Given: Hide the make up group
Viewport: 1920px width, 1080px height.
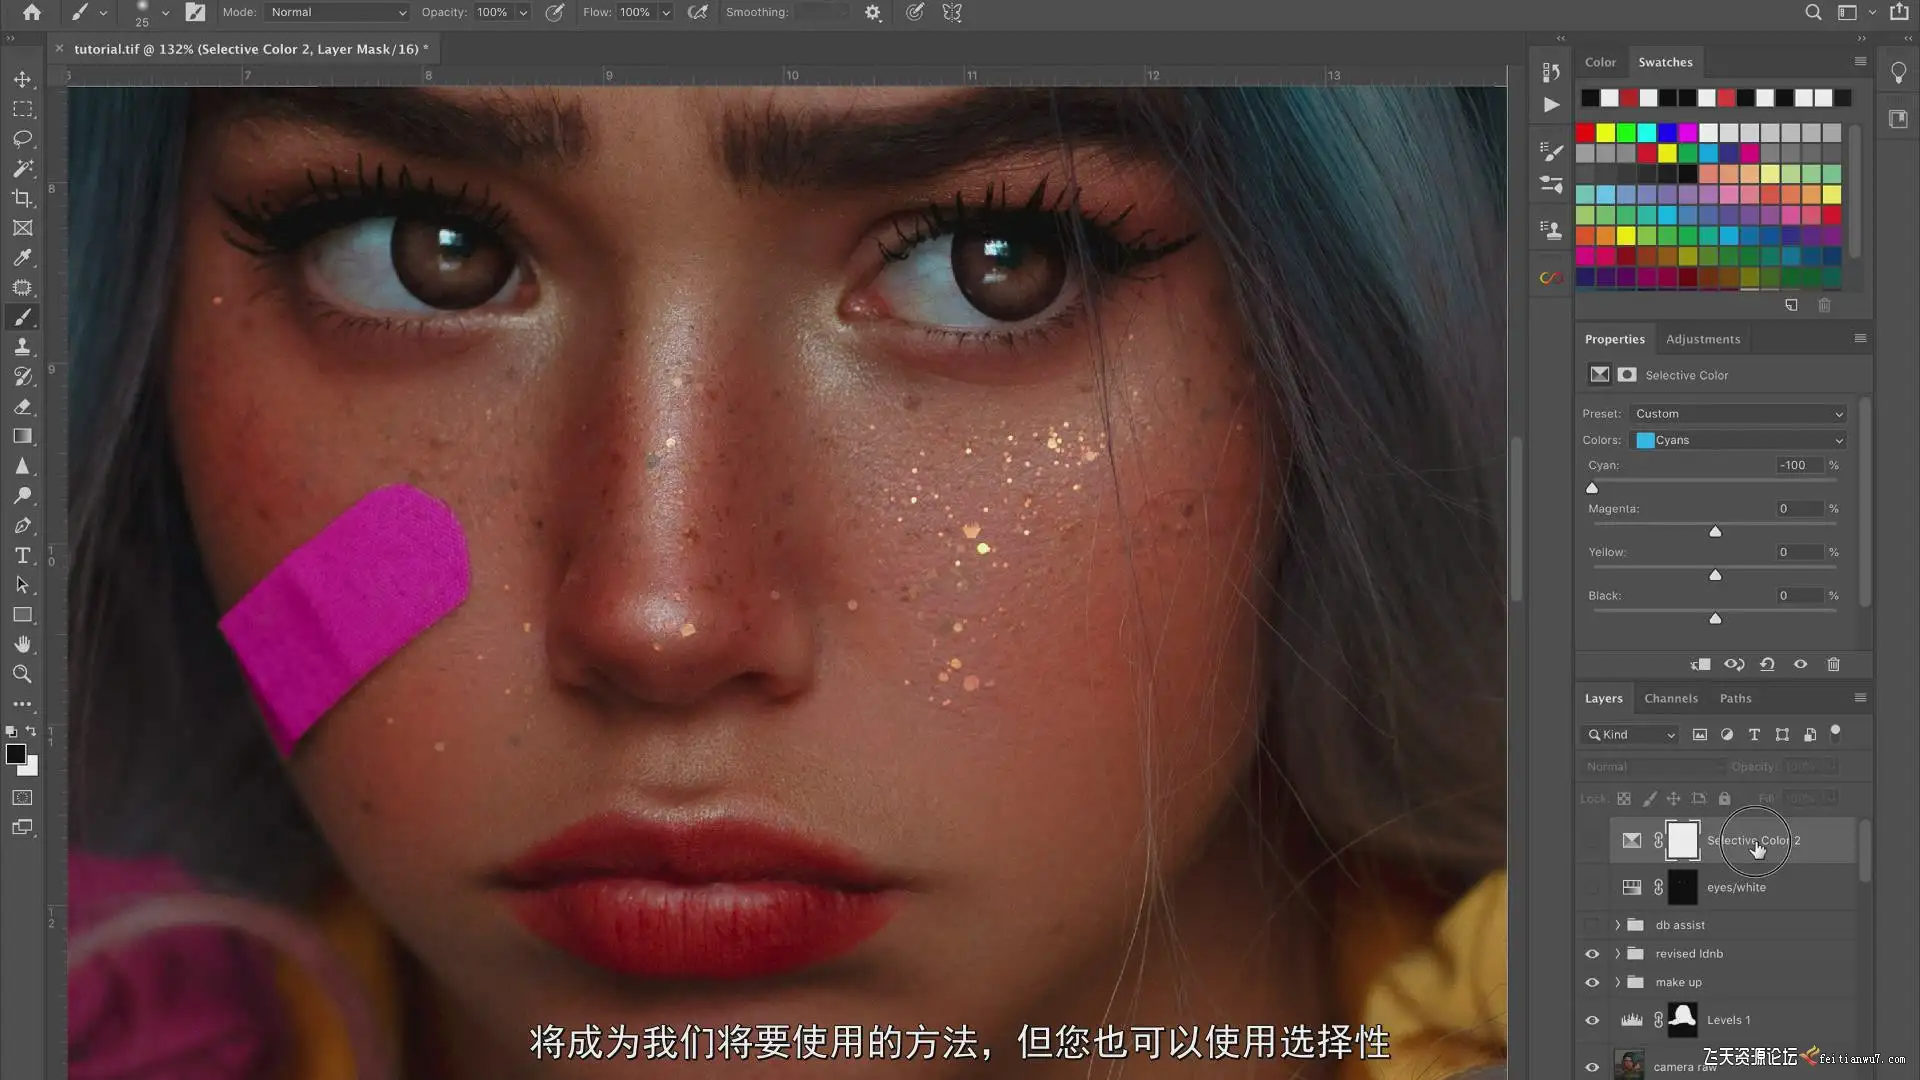Looking at the screenshot, I should click(1592, 982).
